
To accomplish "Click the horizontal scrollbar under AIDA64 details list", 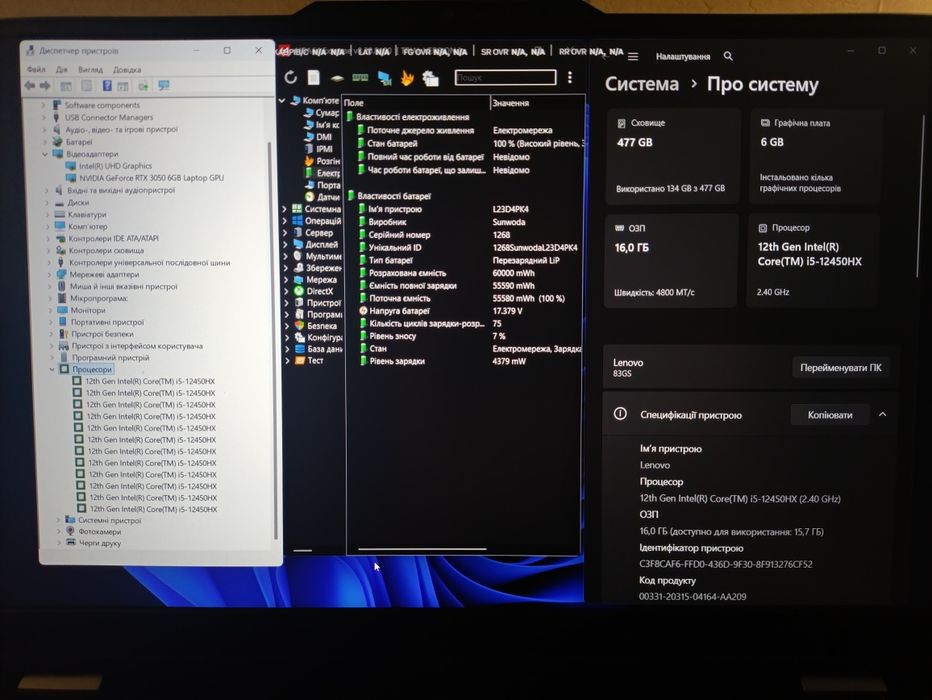I will (x=423, y=549).
